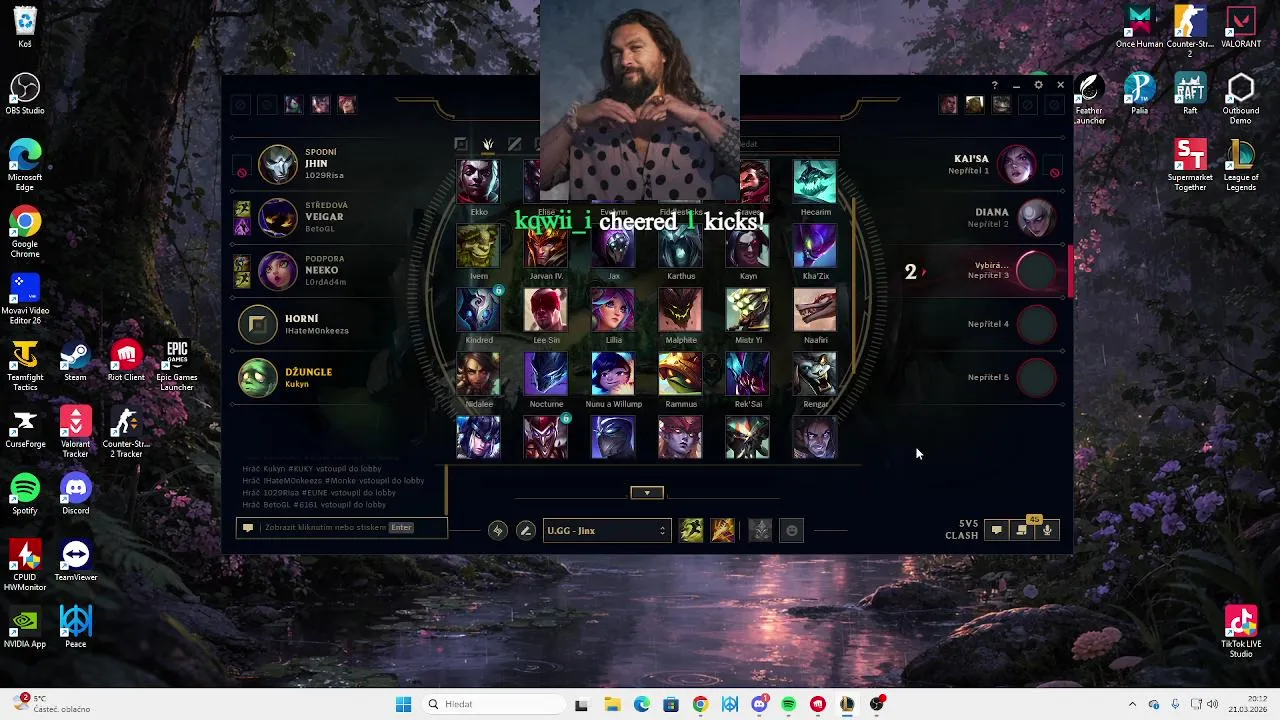
Task: Click enemy Kai'Sa portrait
Action: pos(1017,164)
